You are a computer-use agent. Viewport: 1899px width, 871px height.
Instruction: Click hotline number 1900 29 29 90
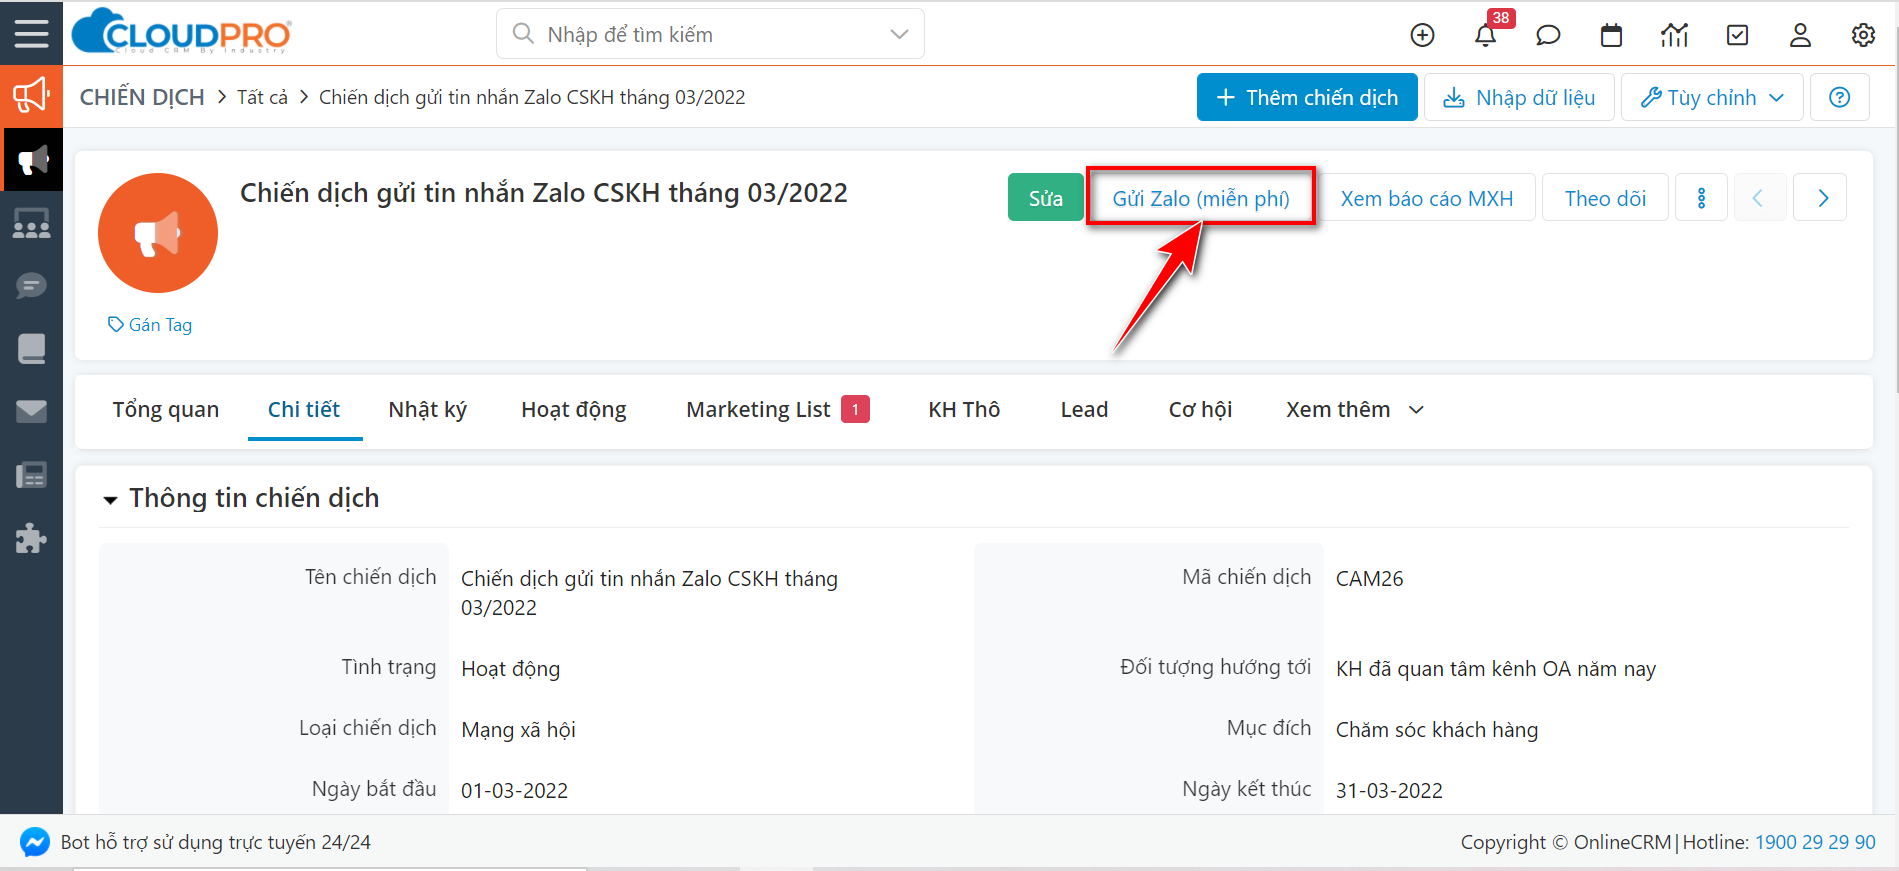(1815, 842)
